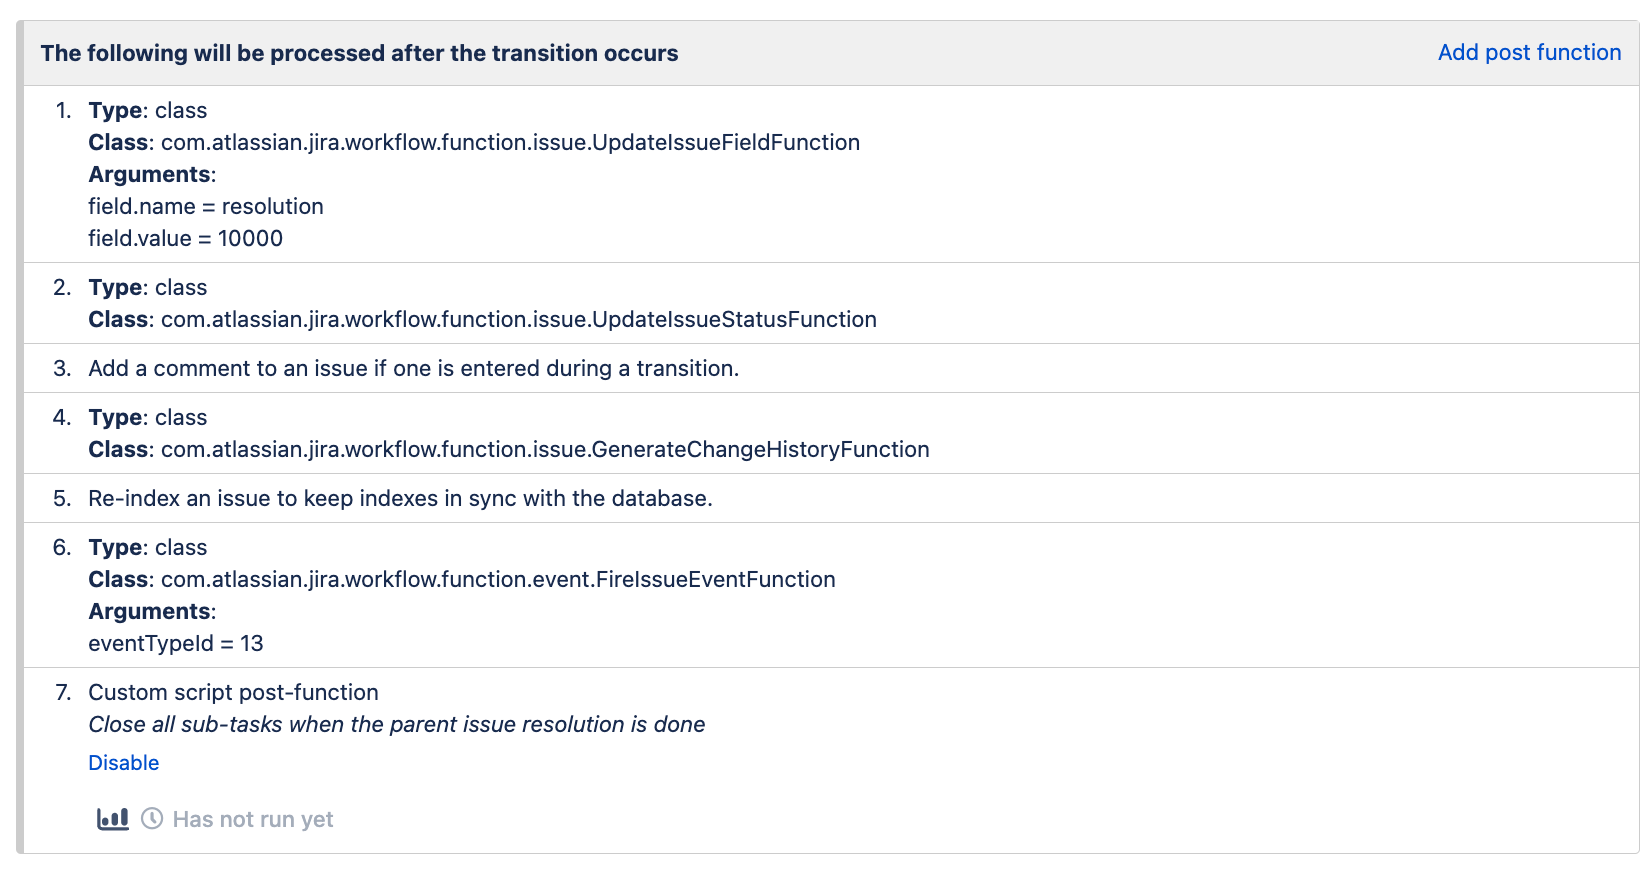This screenshot has width=1652, height=872.
Task: Click the 'Has not run yet' status text
Action: [x=253, y=820]
